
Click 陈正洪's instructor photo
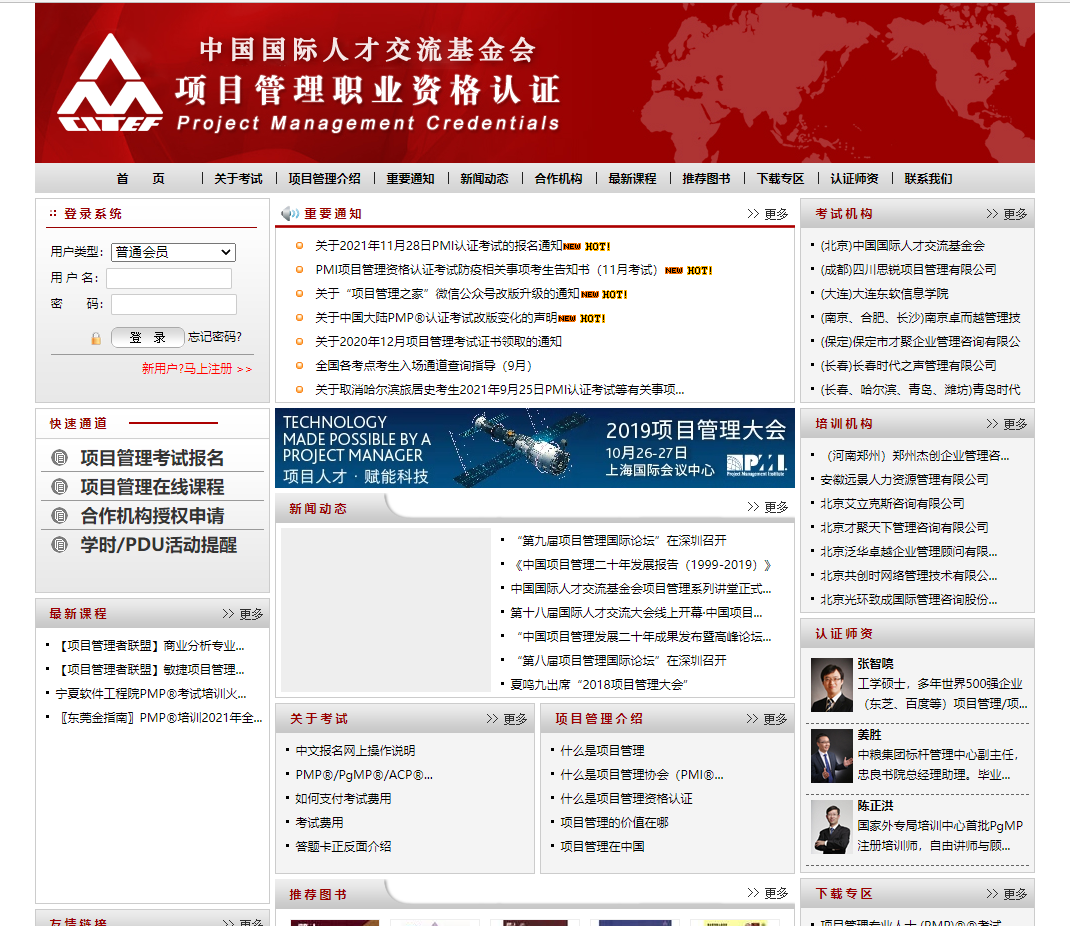(x=832, y=827)
